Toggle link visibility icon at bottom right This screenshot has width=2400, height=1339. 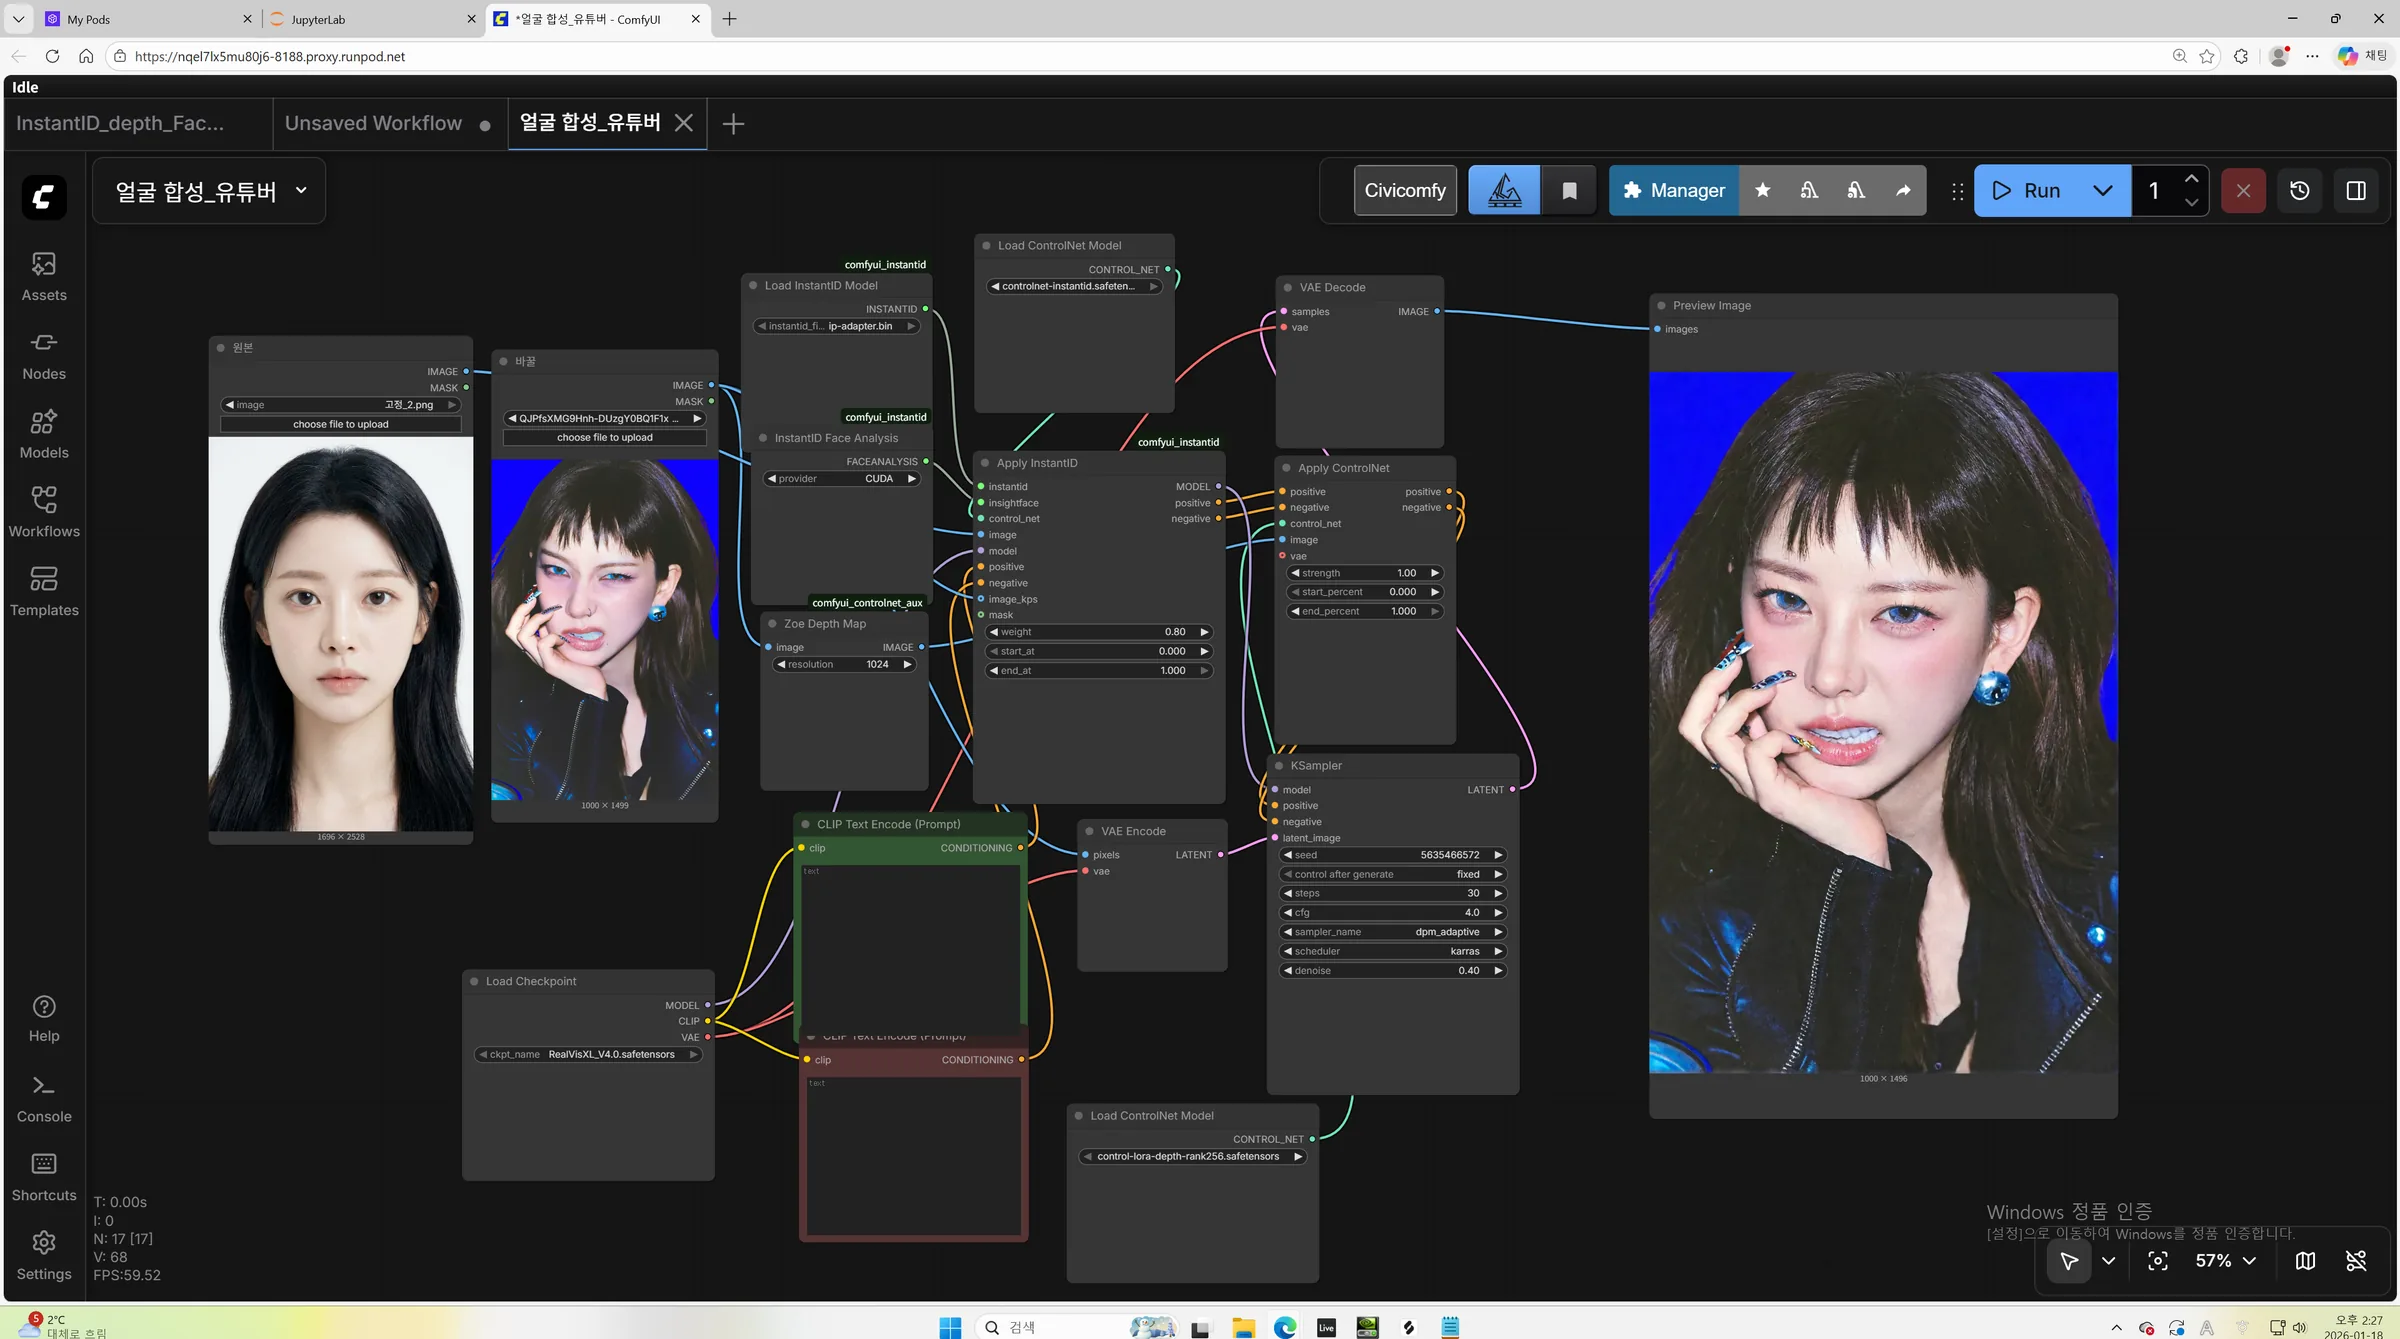pyautogui.click(x=2355, y=1260)
